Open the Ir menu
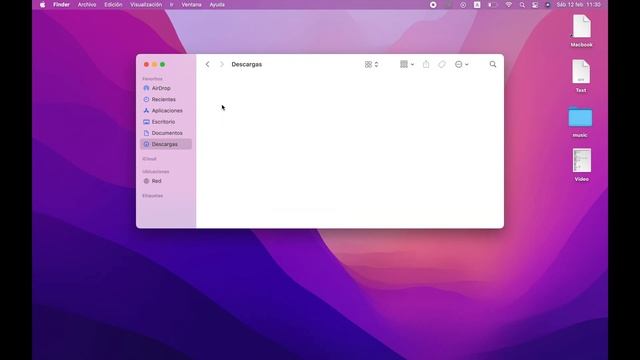 tap(171, 5)
